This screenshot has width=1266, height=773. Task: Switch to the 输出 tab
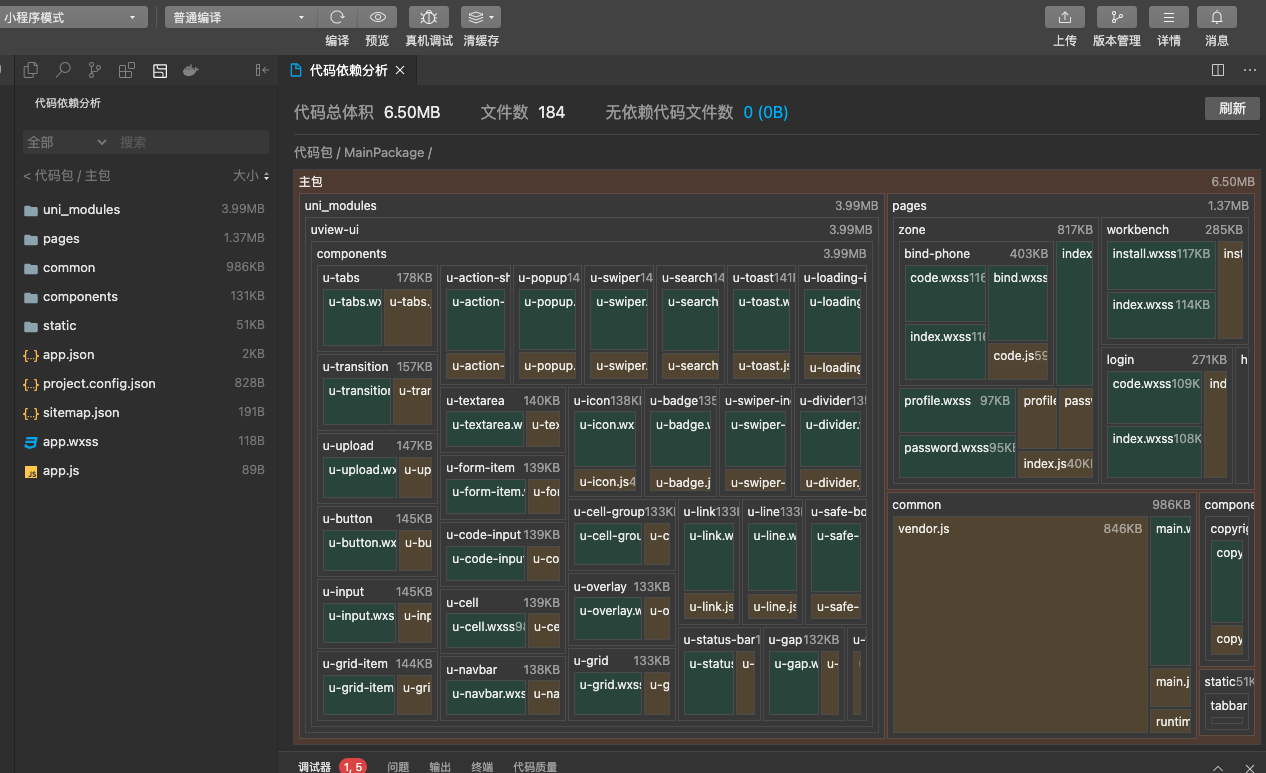(x=440, y=767)
